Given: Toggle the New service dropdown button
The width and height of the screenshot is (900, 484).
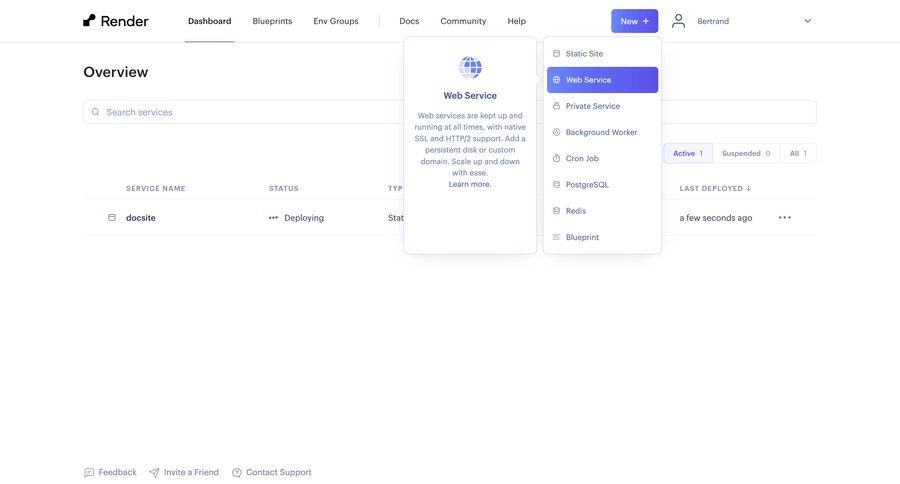Looking at the screenshot, I should click(x=634, y=21).
